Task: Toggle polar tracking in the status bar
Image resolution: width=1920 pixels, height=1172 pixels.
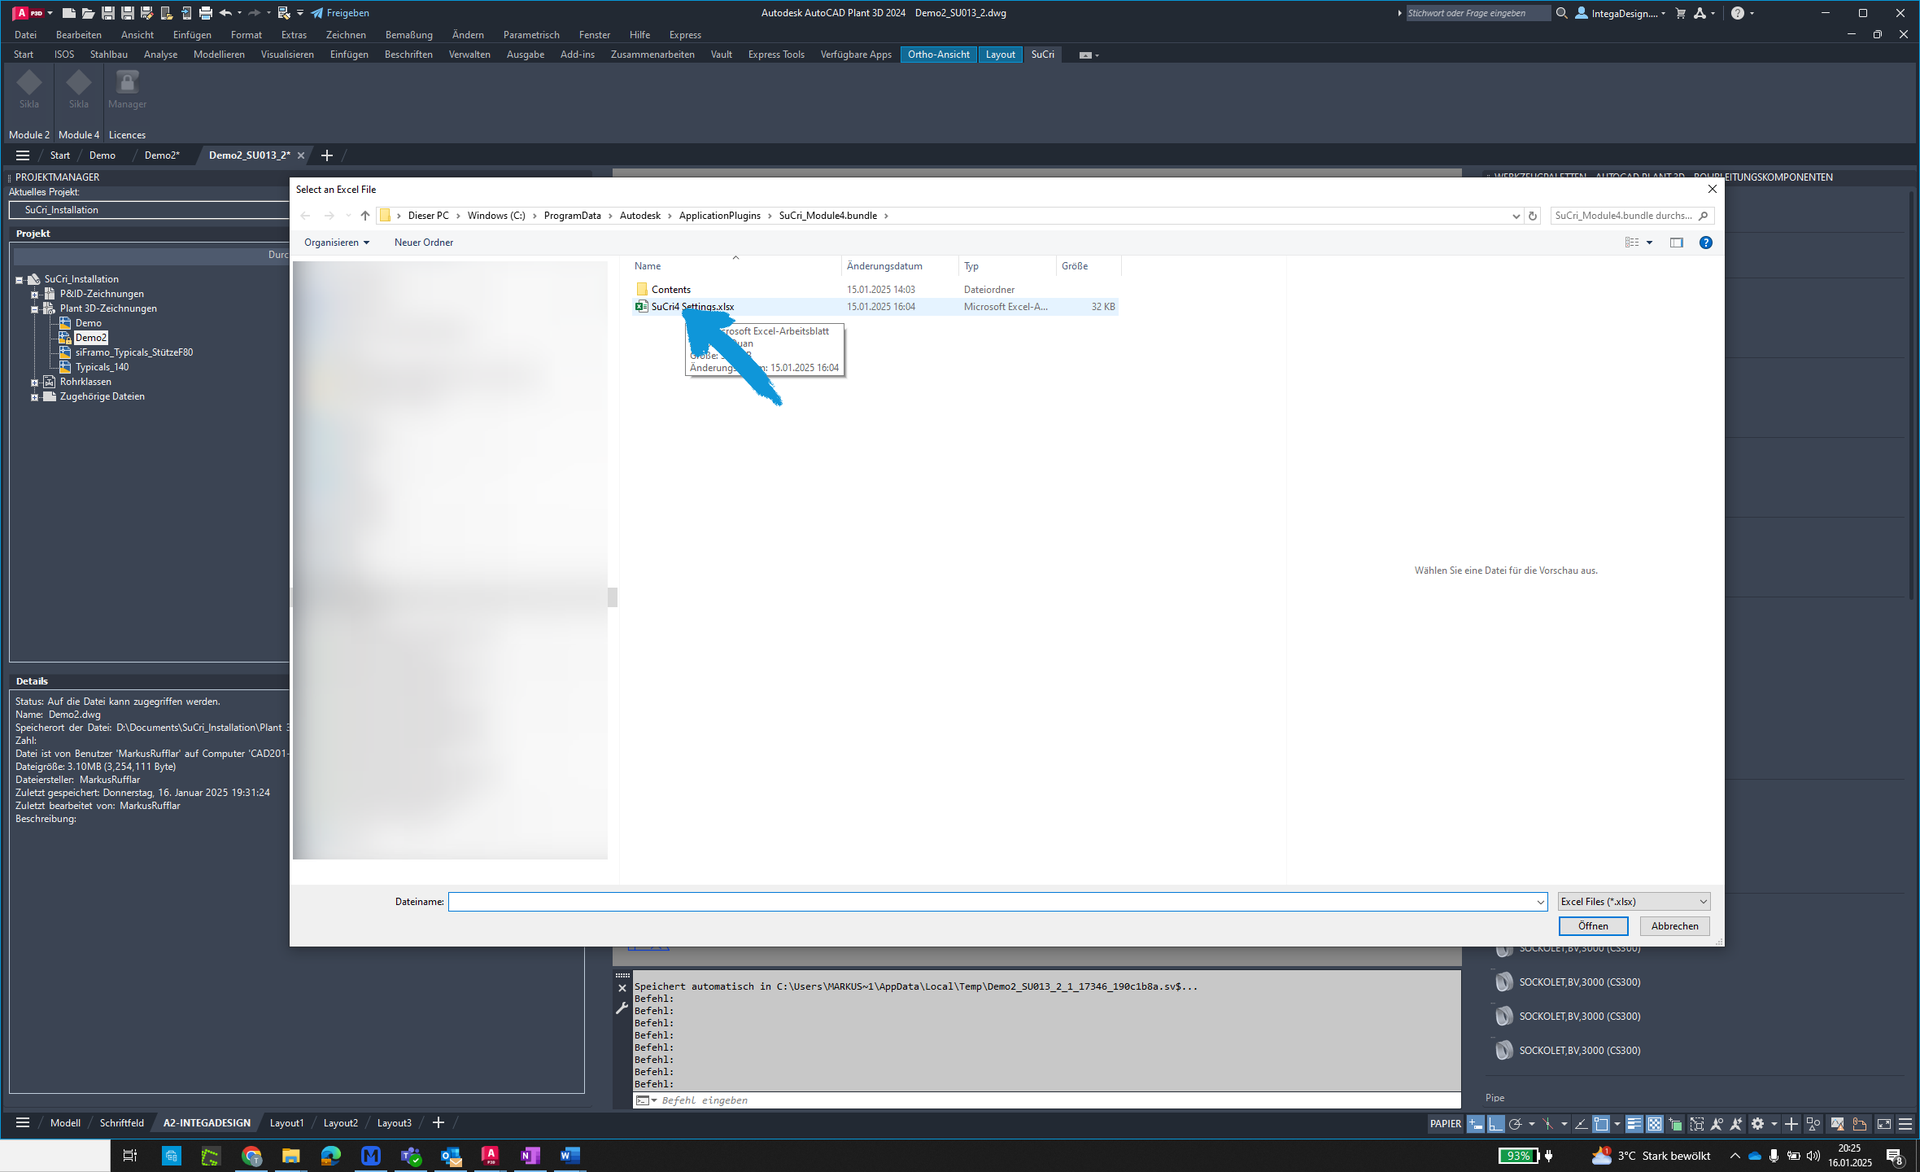Action: pyautogui.click(x=1515, y=1125)
